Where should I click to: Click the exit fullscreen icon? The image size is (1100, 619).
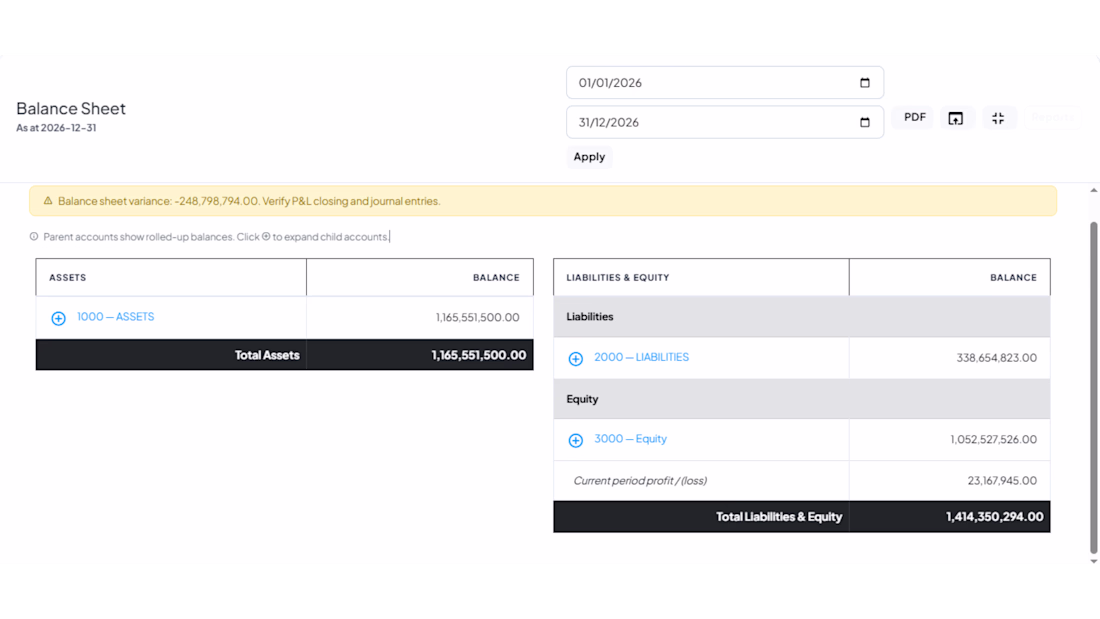[x=998, y=118]
